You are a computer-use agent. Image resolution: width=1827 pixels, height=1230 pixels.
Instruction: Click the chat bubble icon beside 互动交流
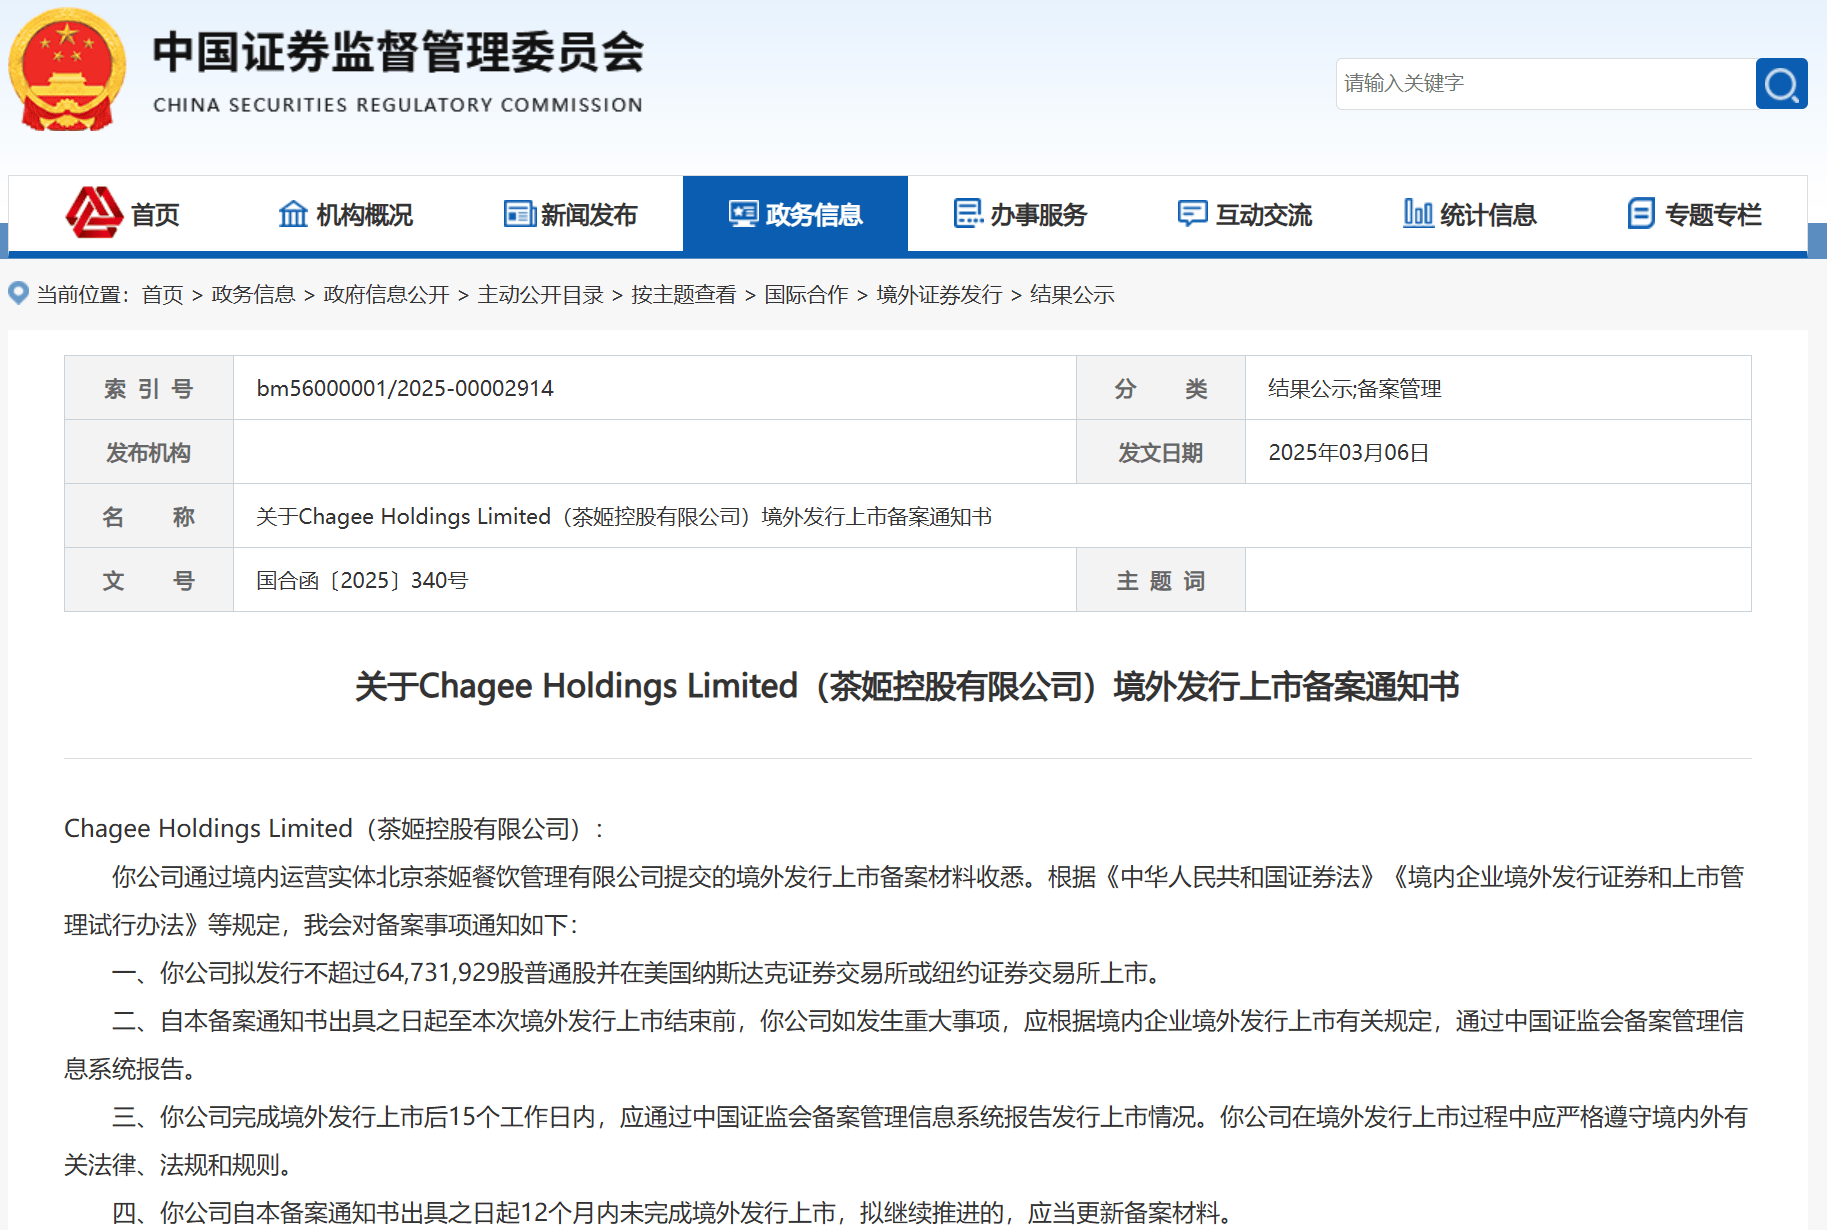[x=1191, y=214]
